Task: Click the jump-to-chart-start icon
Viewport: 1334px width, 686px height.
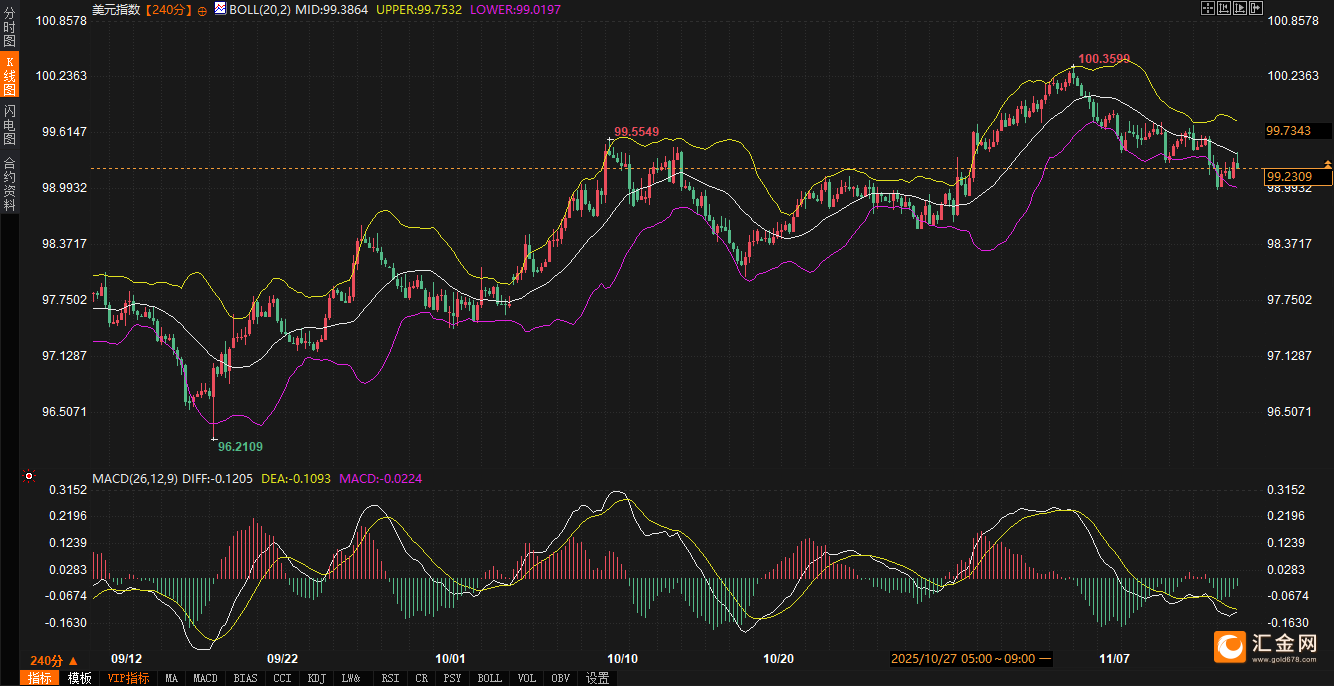Action: (1224, 8)
